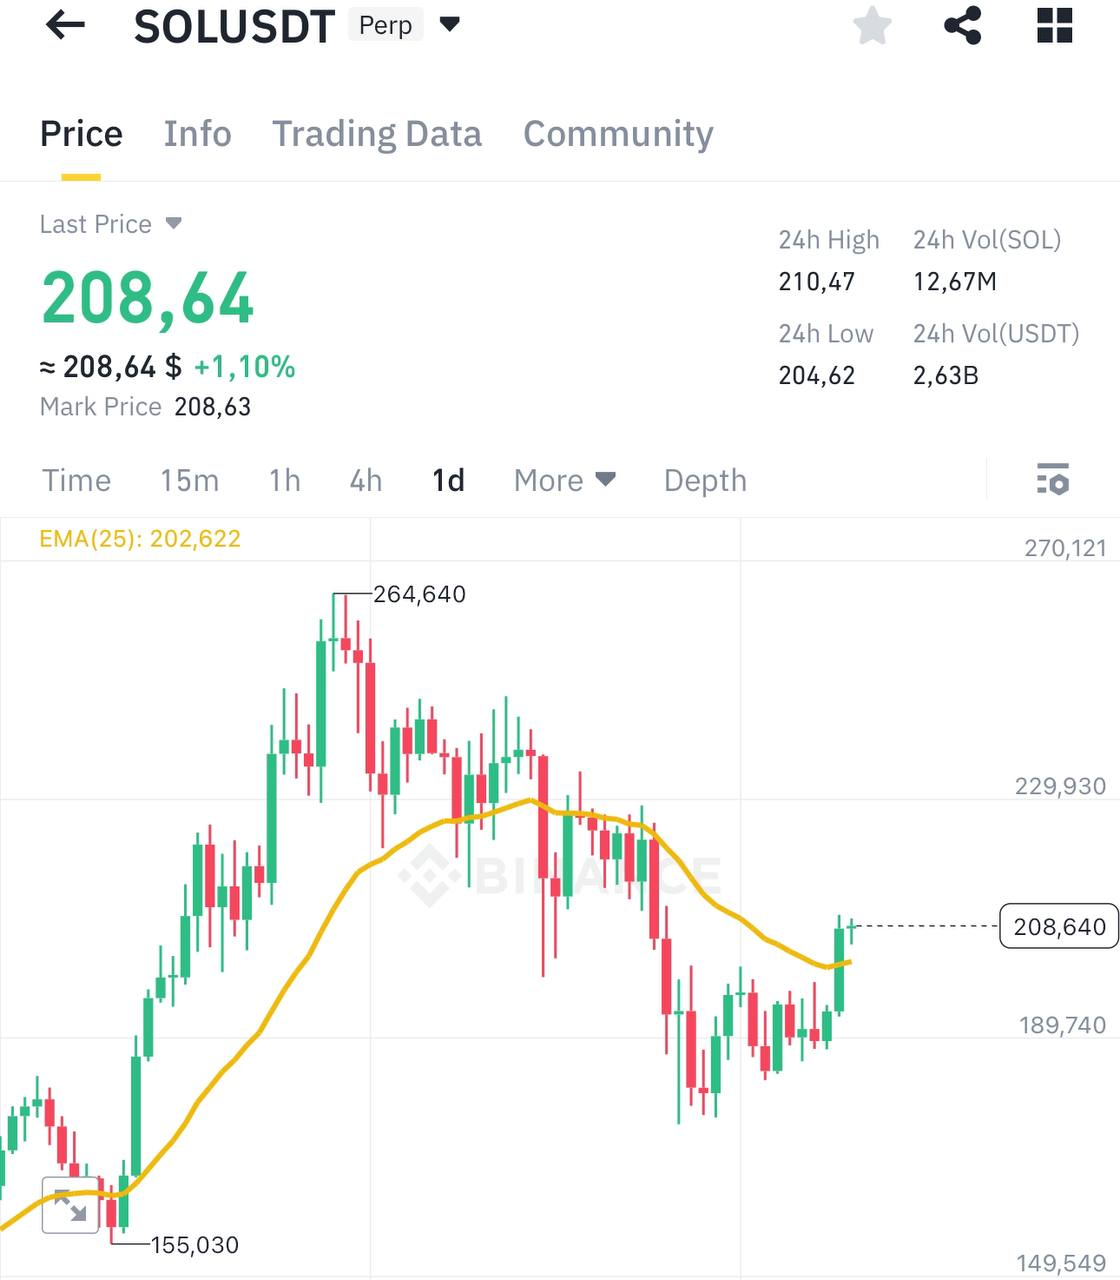Return to the Price tab
1120x1280 pixels.
click(81, 133)
